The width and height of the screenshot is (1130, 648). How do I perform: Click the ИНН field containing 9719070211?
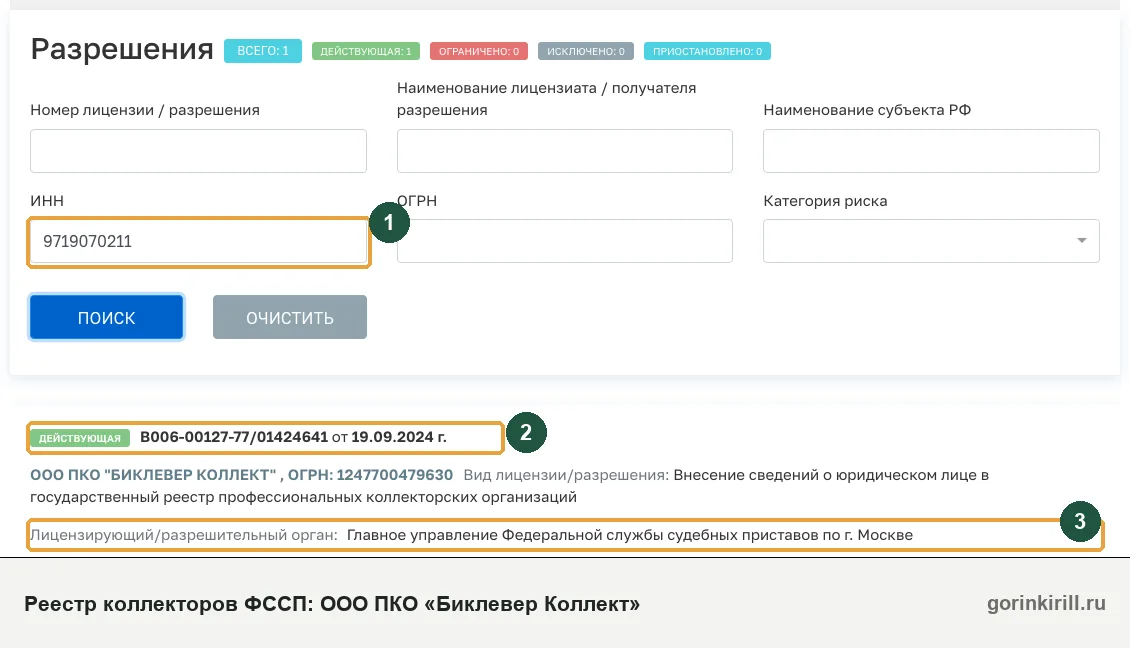(x=198, y=241)
